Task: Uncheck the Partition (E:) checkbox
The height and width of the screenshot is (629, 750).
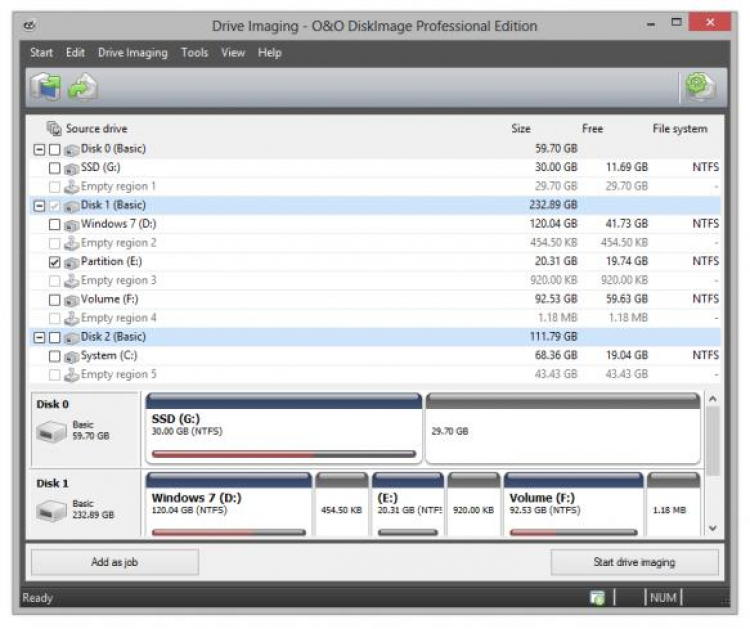Action: [x=55, y=263]
